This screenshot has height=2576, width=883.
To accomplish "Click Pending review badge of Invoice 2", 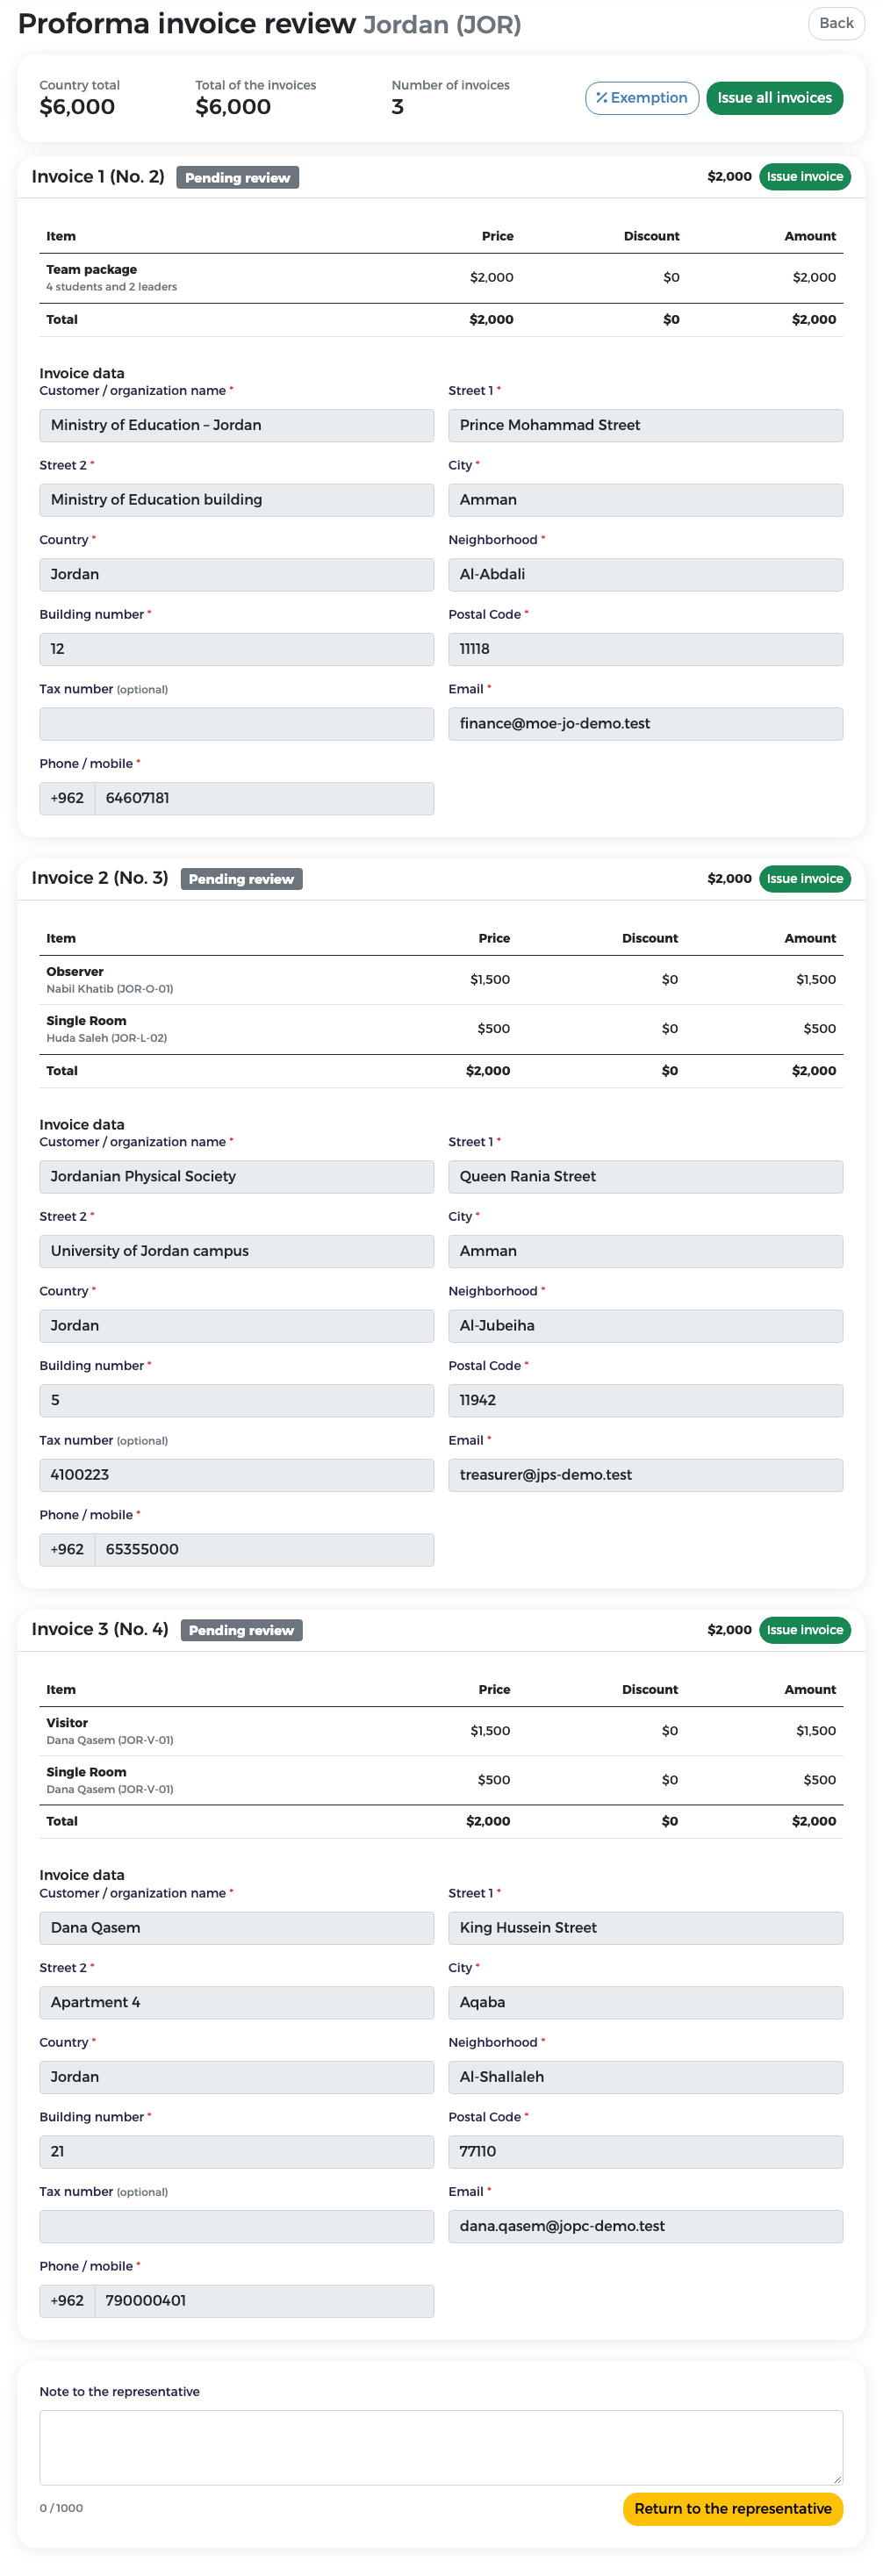I will click(x=241, y=879).
